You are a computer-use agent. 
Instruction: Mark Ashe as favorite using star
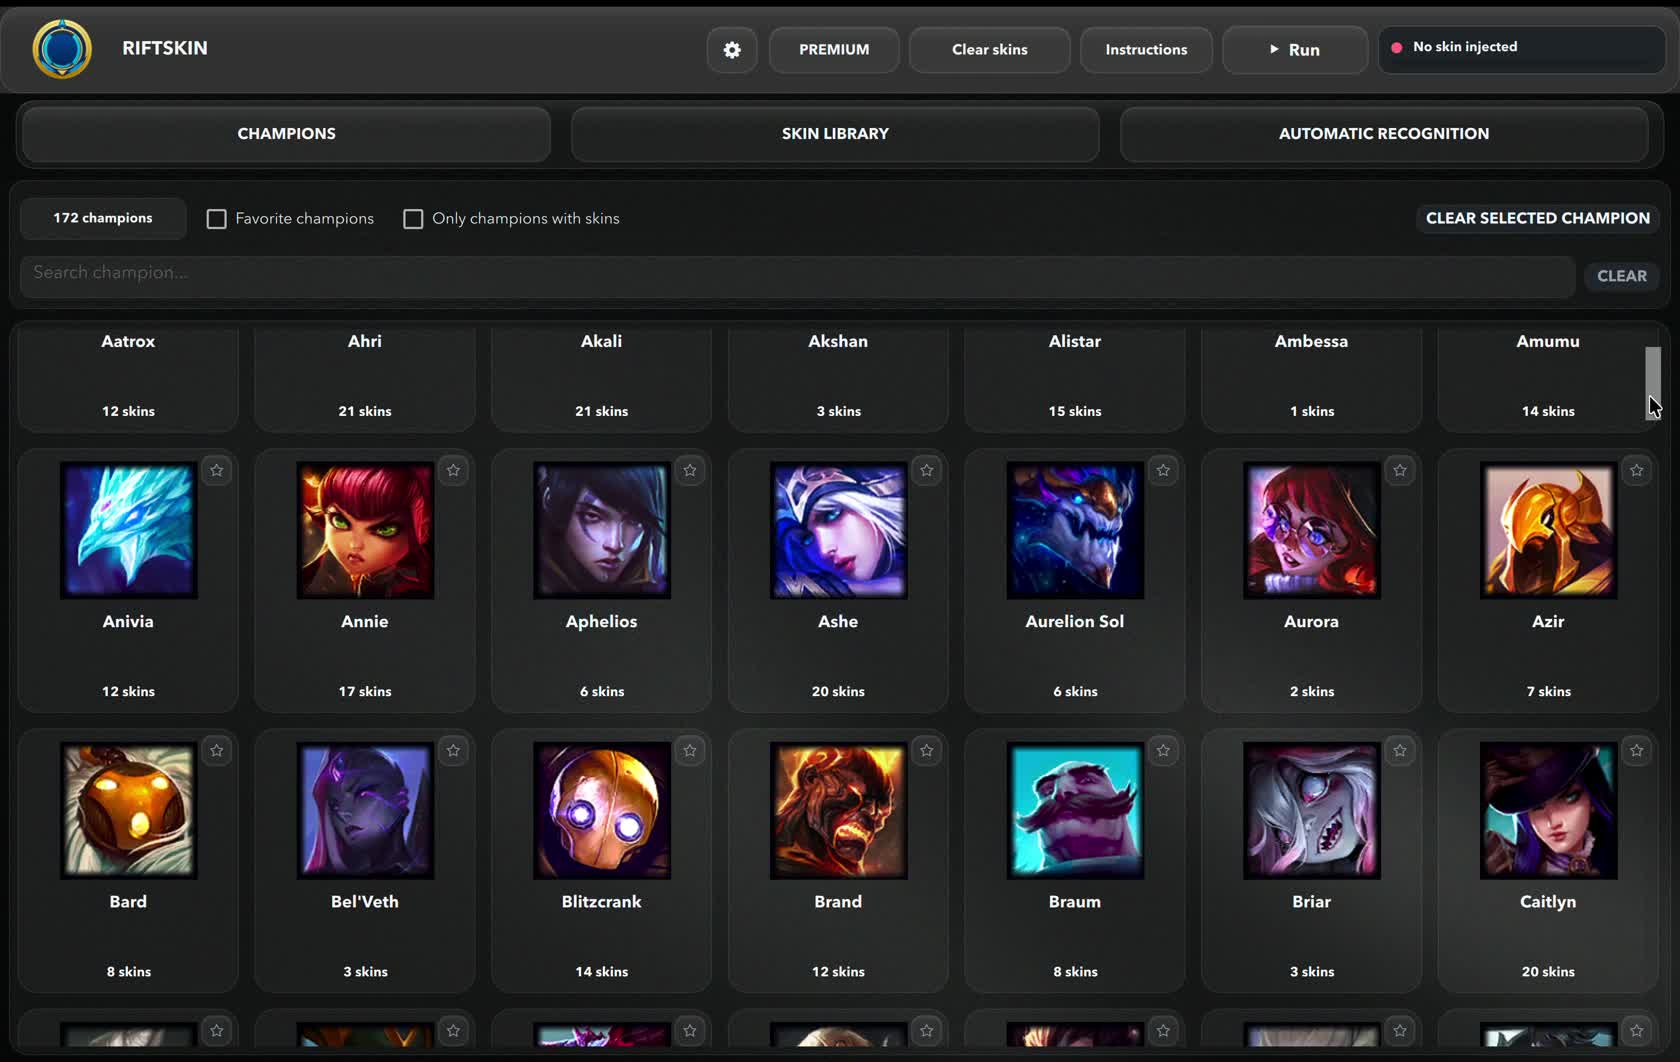coord(927,471)
